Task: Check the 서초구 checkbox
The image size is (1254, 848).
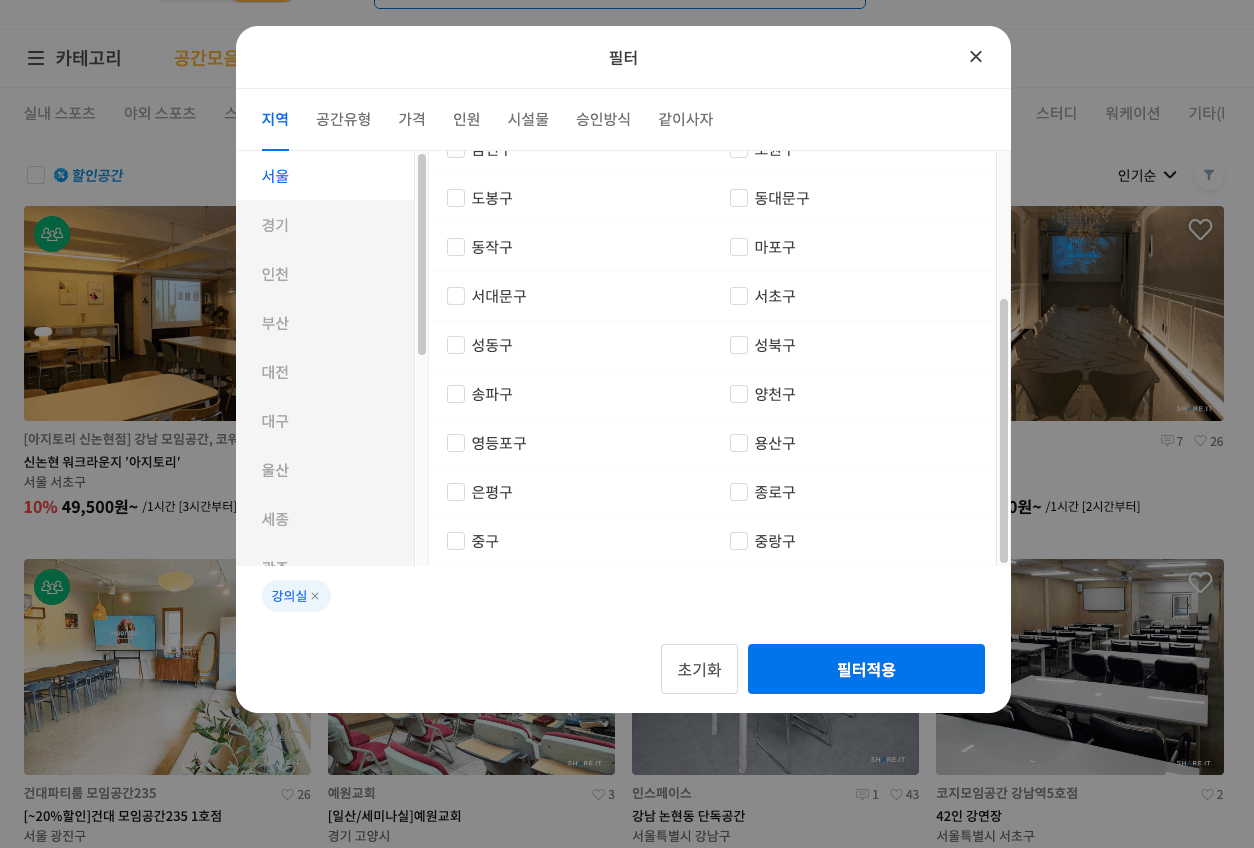Action: 739,296
